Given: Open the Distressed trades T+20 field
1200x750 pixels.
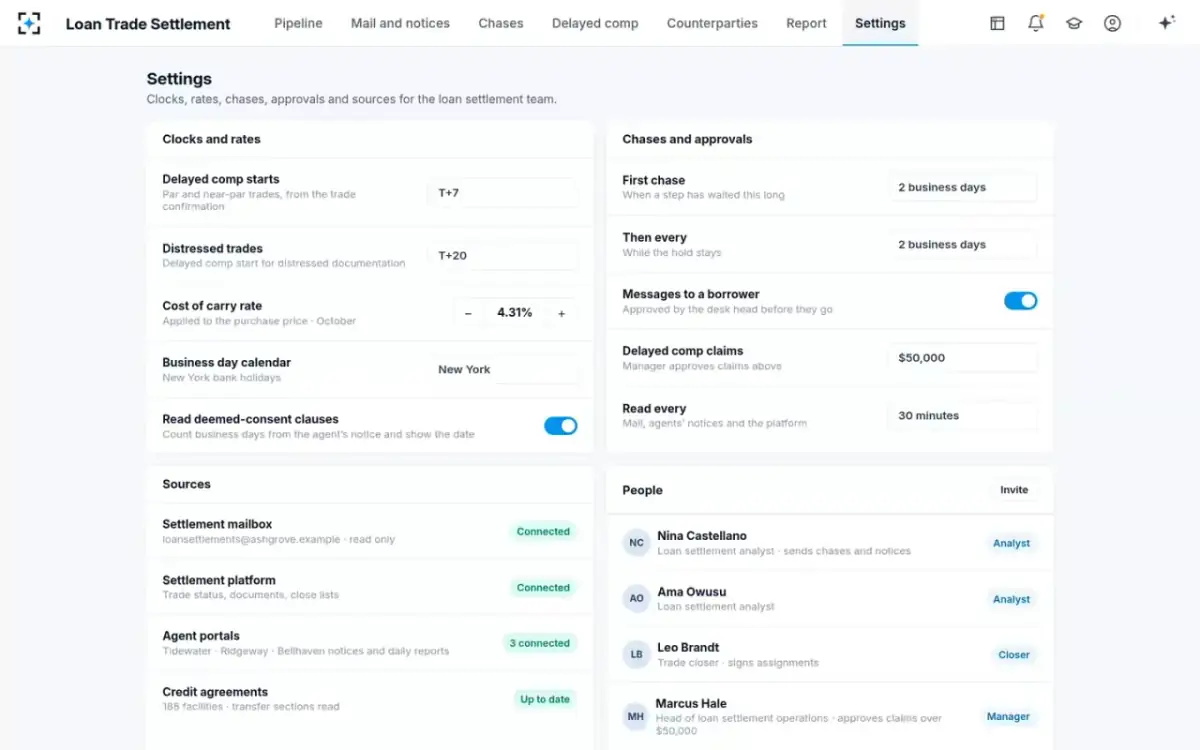Looking at the screenshot, I should click(503, 256).
